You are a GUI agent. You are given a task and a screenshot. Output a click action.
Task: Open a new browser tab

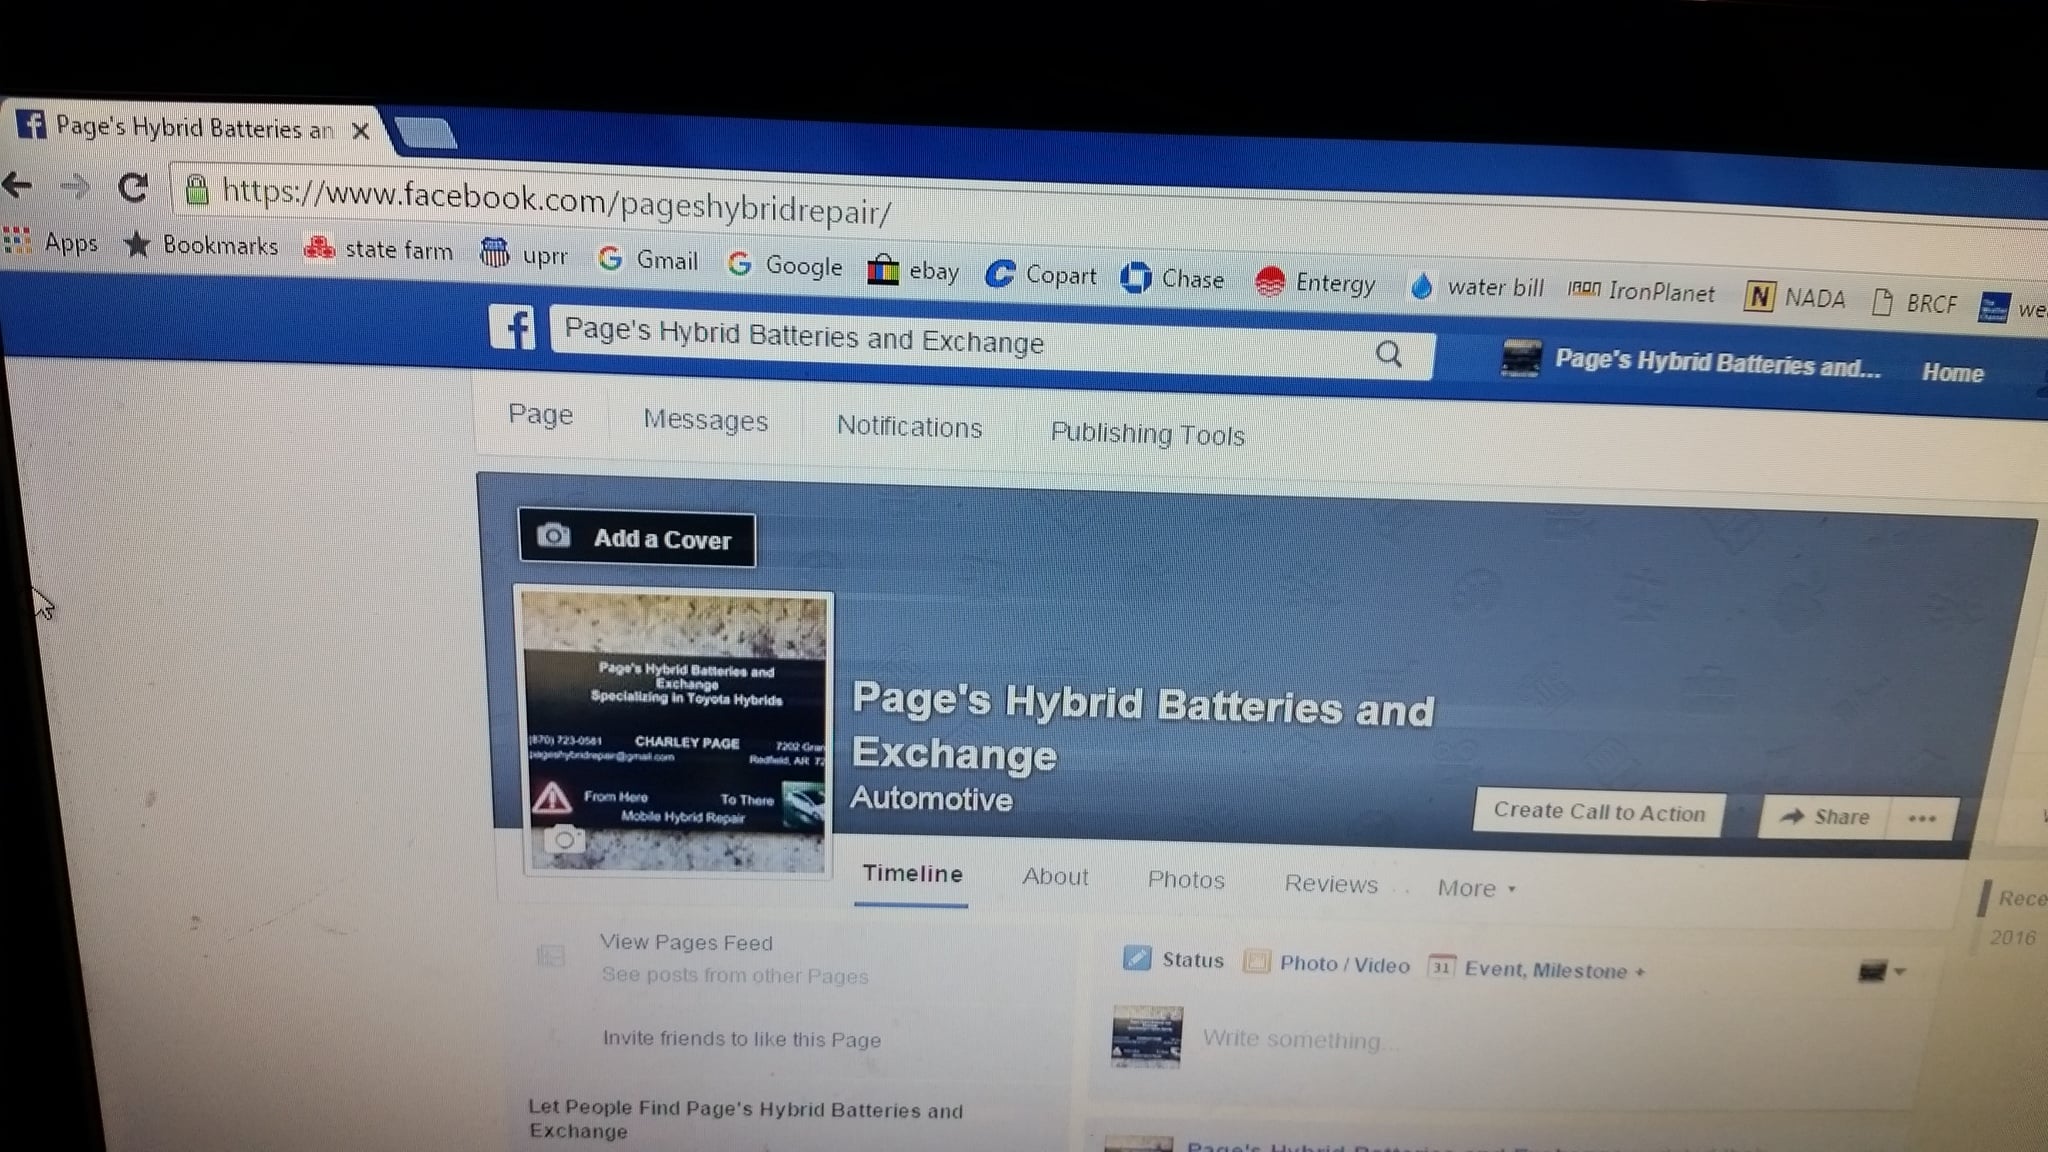pos(425,133)
